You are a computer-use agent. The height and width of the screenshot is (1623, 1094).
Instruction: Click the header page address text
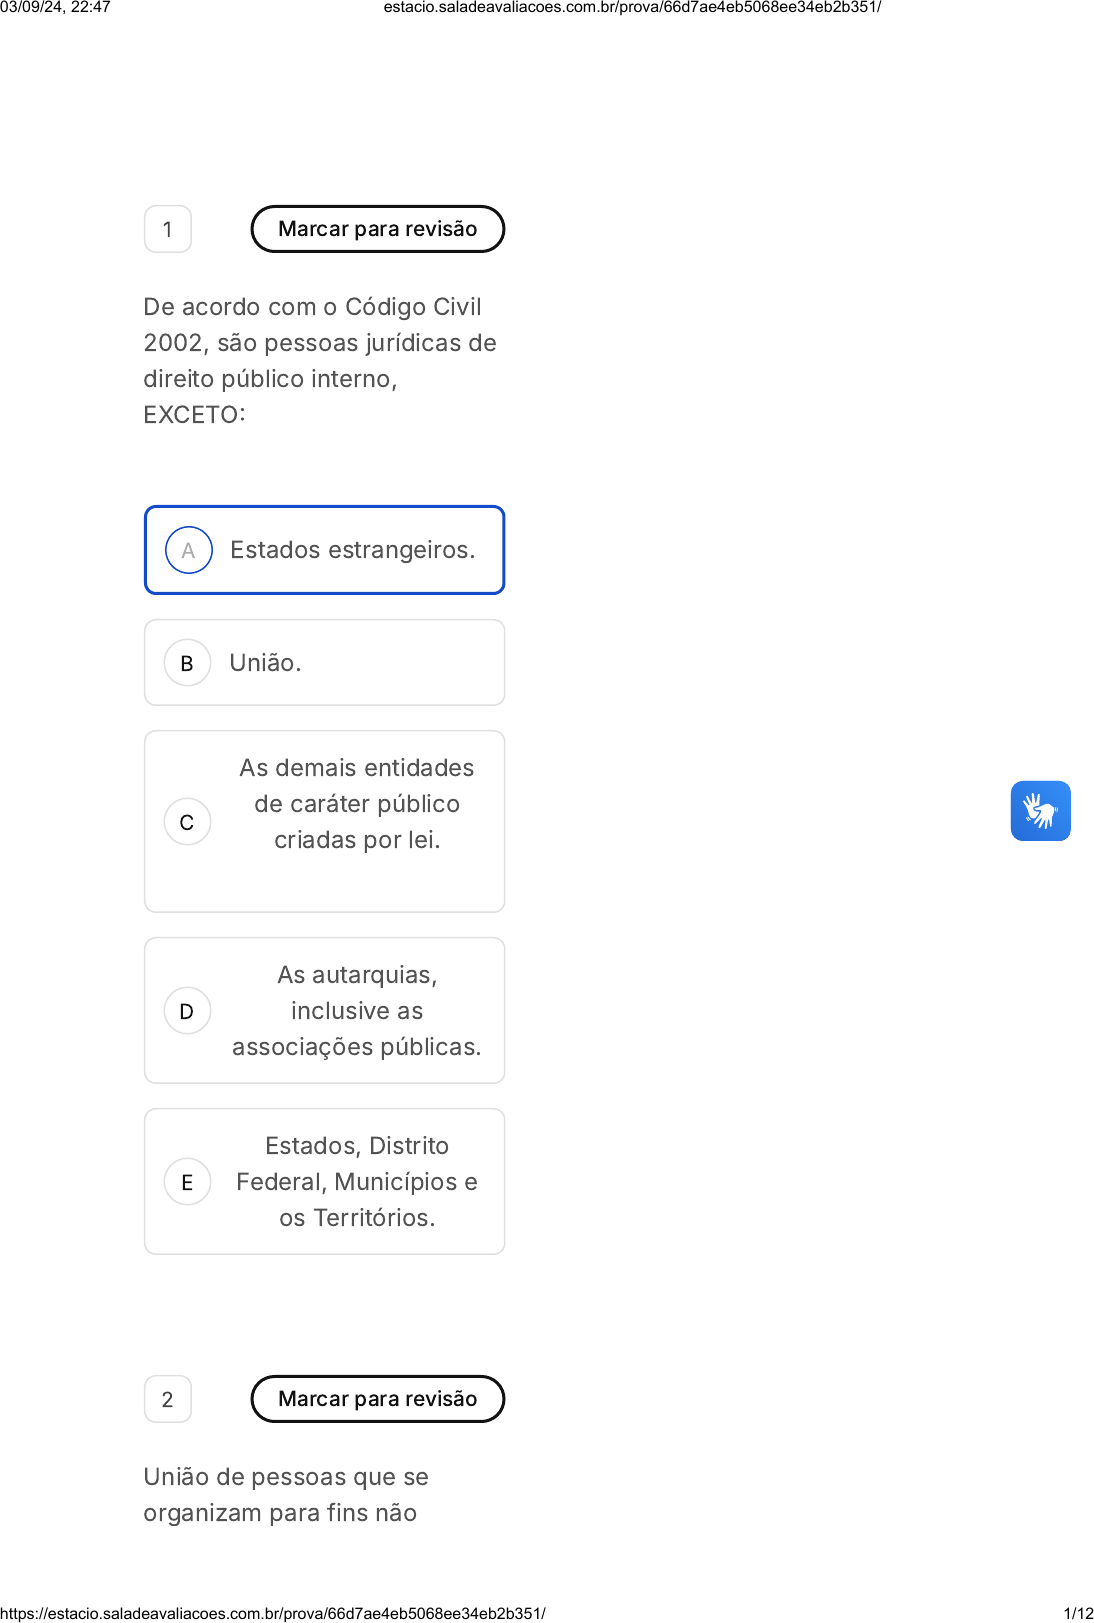[632, 7]
